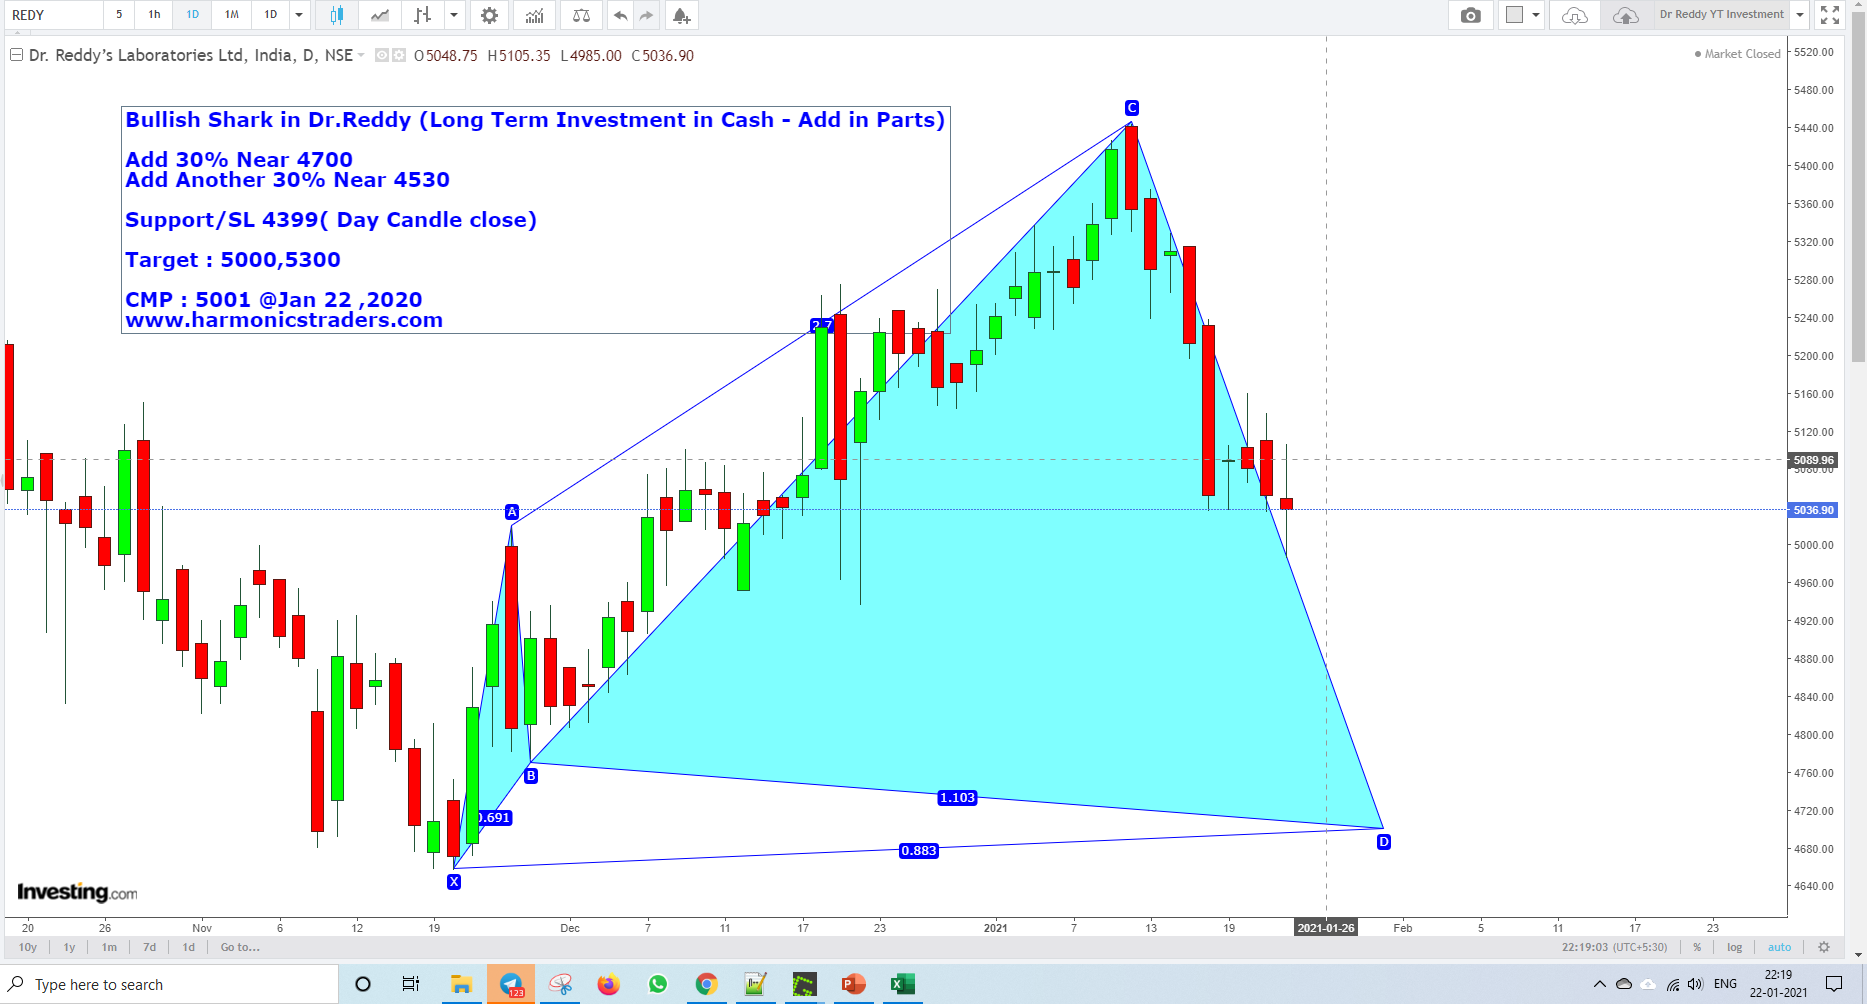This screenshot has height=1004, width=1867.
Task: Take a chart snapshot with the camera icon
Action: pyautogui.click(x=1470, y=15)
